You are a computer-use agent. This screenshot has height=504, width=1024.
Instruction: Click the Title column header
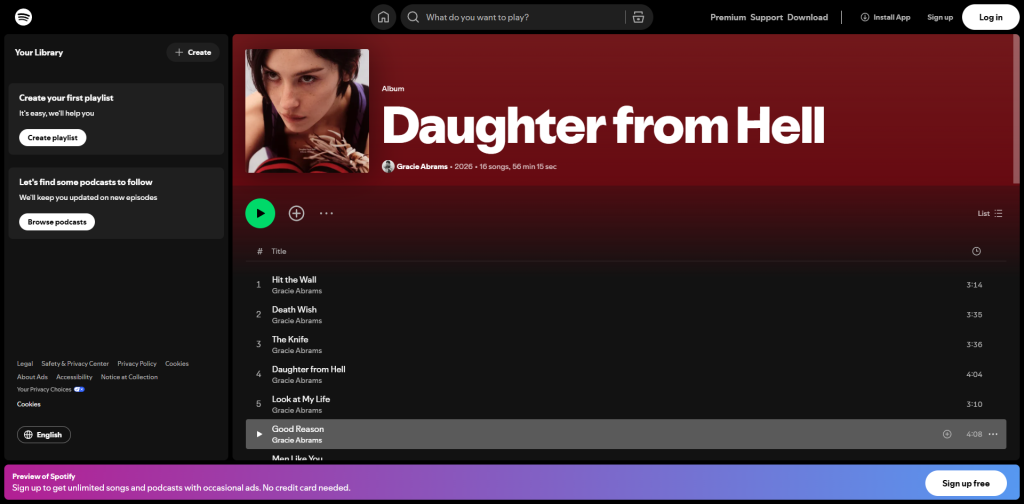279,251
